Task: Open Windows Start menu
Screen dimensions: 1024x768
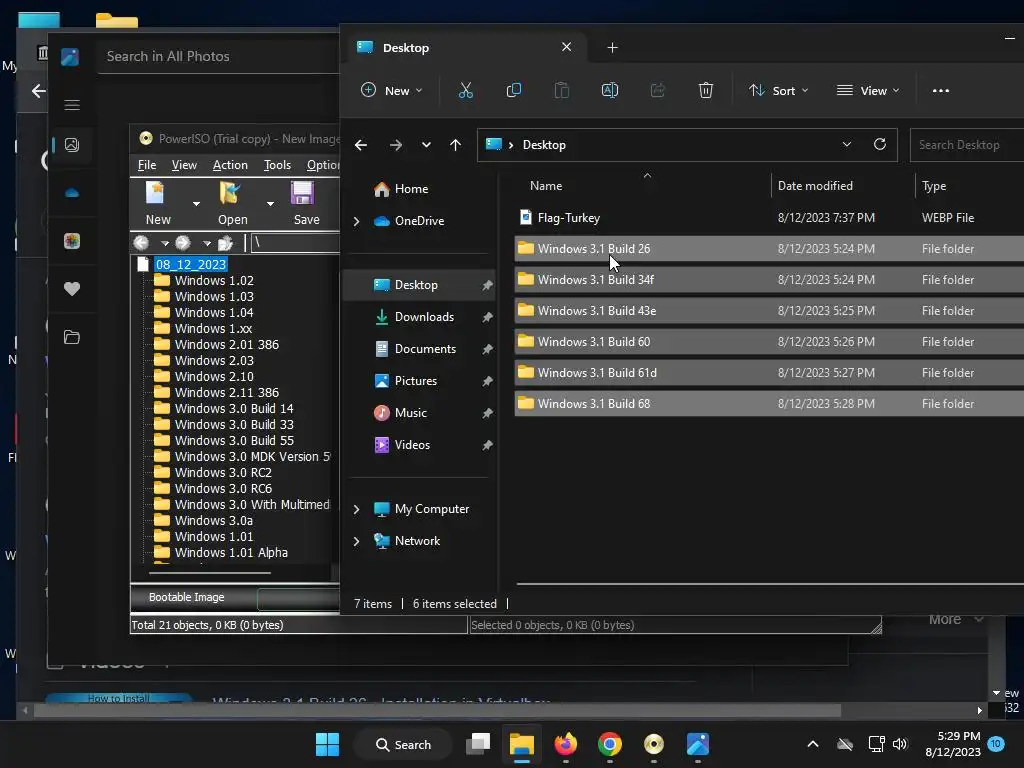Action: click(327, 744)
